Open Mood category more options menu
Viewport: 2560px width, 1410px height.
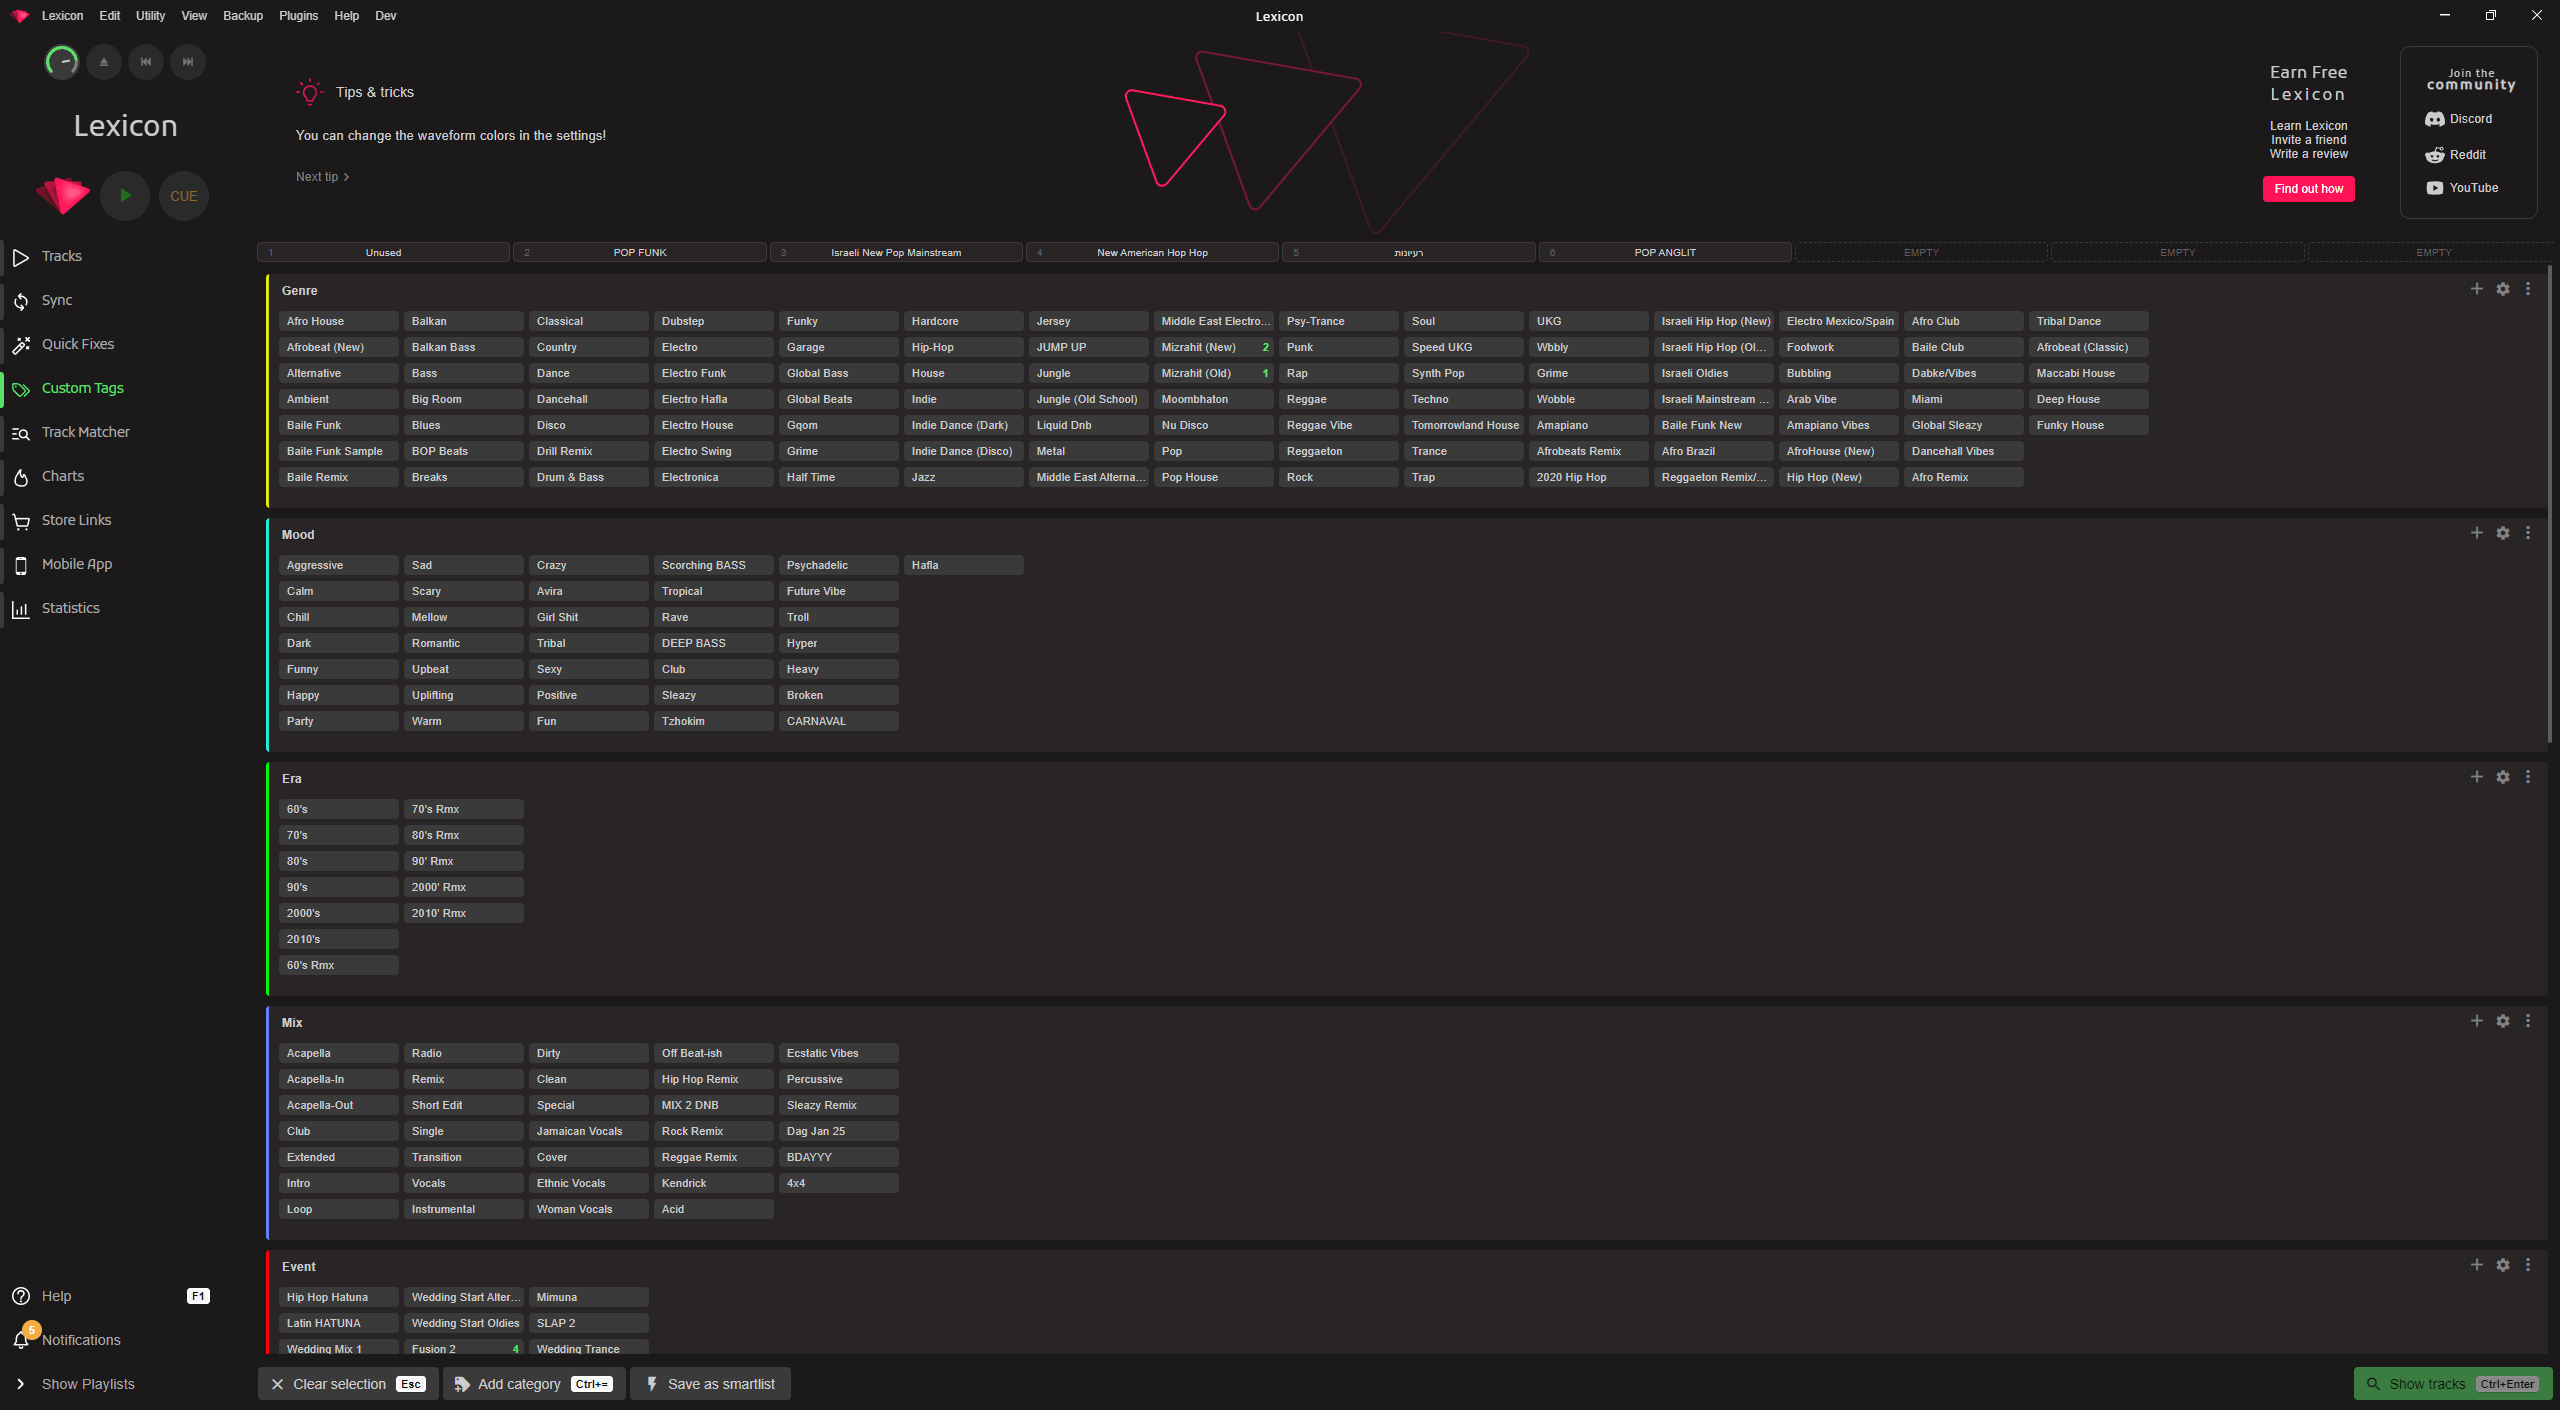pos(2528,533)
